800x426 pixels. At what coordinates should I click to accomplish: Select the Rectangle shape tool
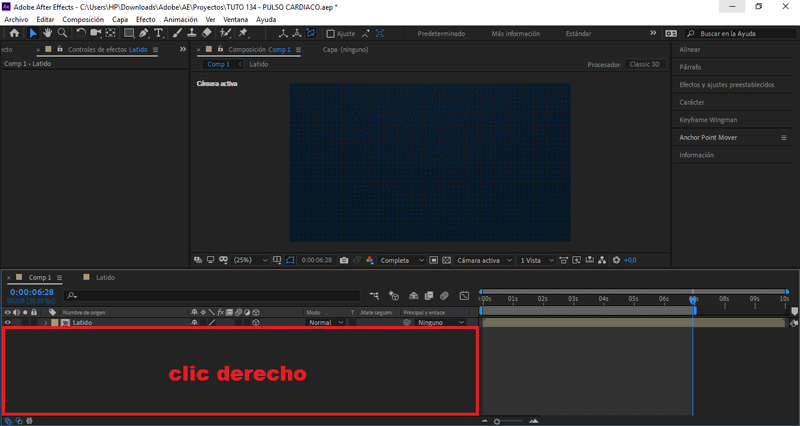[x=129, y=33]
